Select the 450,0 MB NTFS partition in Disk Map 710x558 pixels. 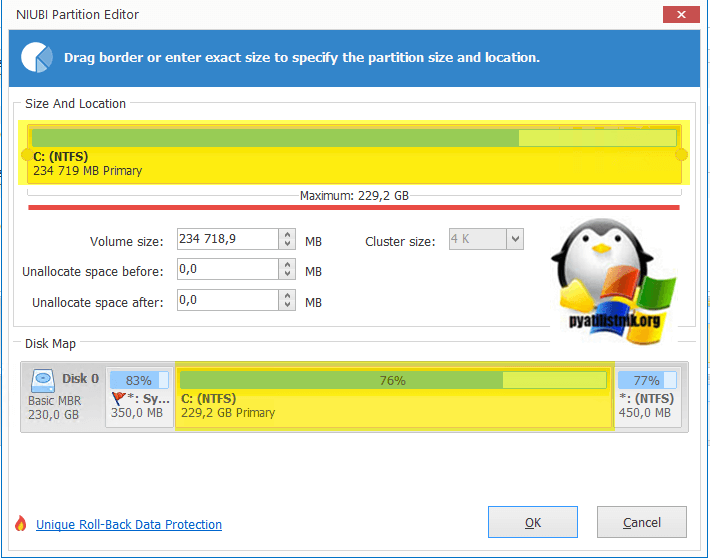pos(648,396)
